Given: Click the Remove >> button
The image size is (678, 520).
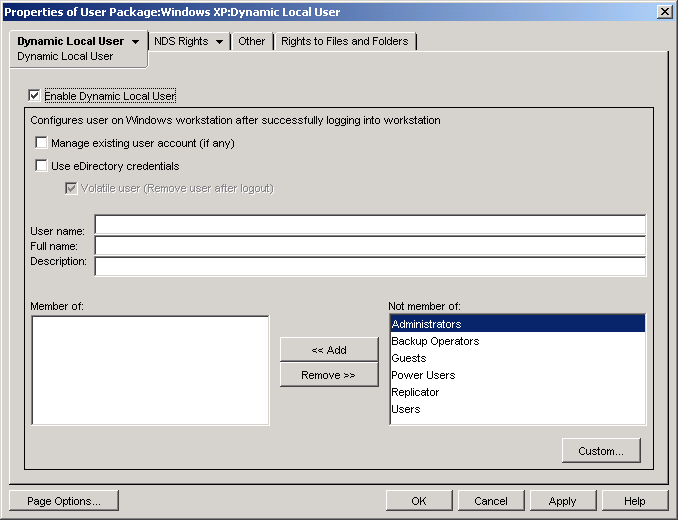Looking at the screenshot, I should click(x=329, y=375).
